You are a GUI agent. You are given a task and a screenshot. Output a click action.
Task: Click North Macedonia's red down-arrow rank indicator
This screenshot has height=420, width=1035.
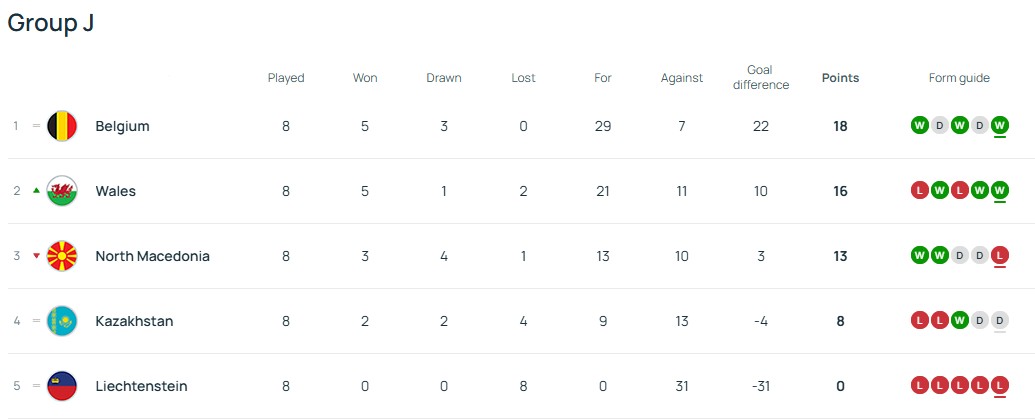(x=37, y=256)
